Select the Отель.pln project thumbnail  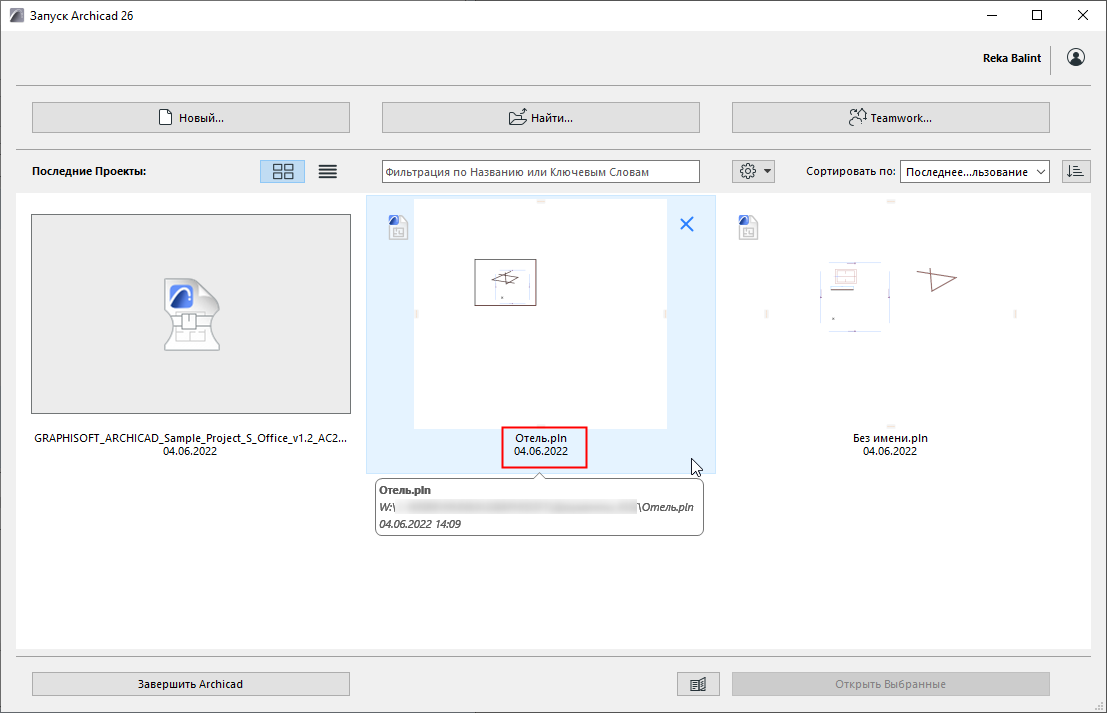[541, 313]
